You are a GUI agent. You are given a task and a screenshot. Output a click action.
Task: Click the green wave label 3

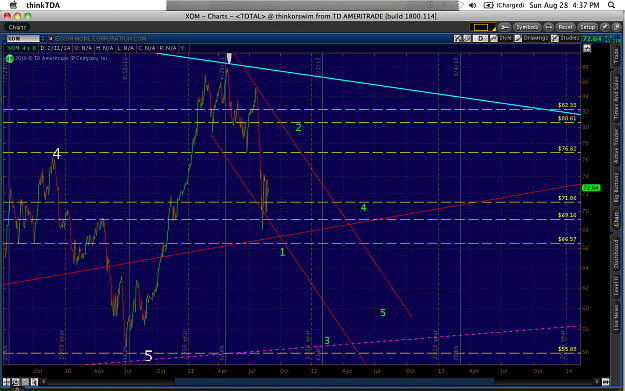327,341
